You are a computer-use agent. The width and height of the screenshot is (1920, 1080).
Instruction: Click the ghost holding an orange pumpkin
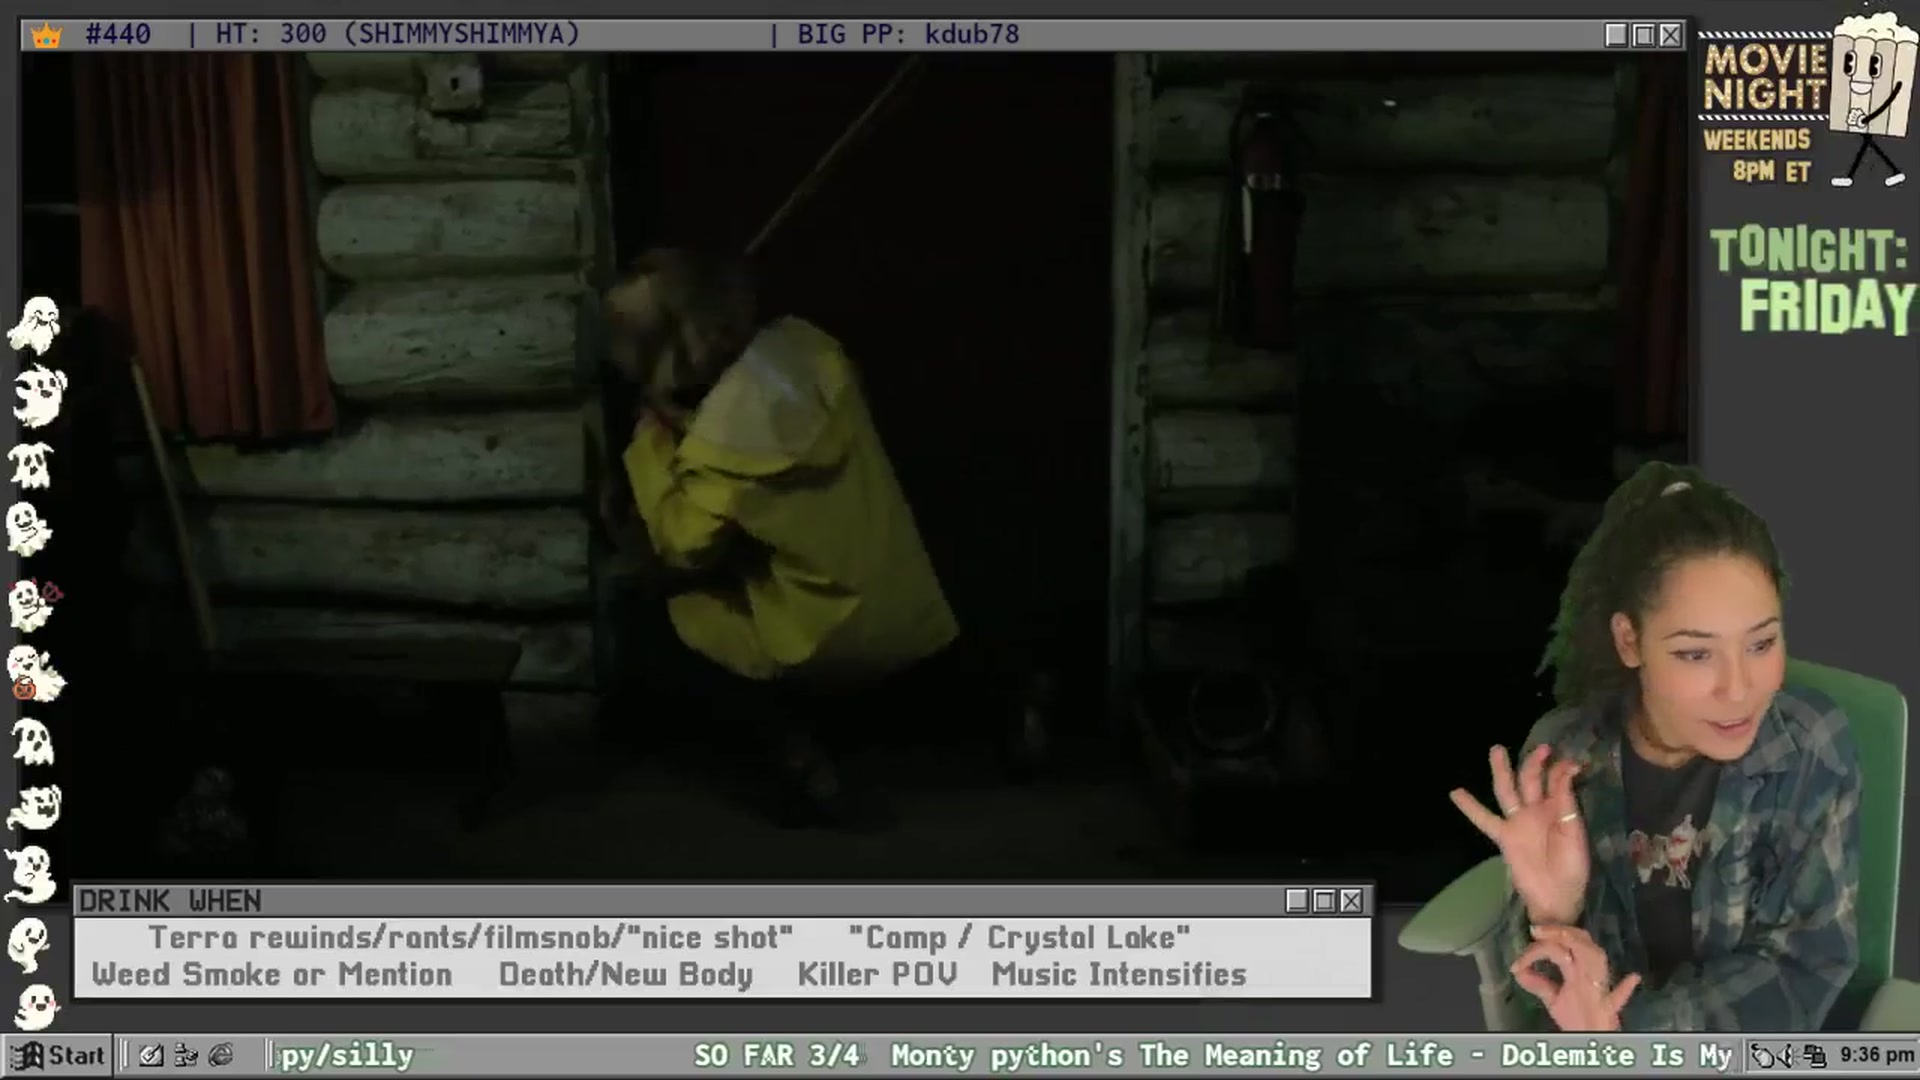[x=35, y=673]
